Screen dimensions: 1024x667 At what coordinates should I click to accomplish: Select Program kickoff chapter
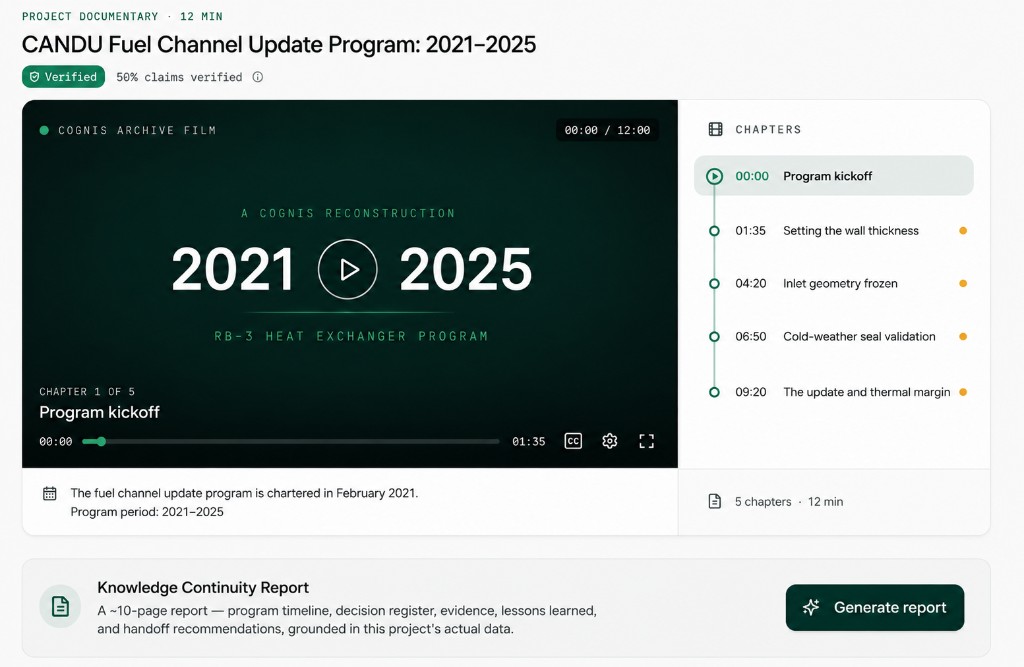[833, 176]
